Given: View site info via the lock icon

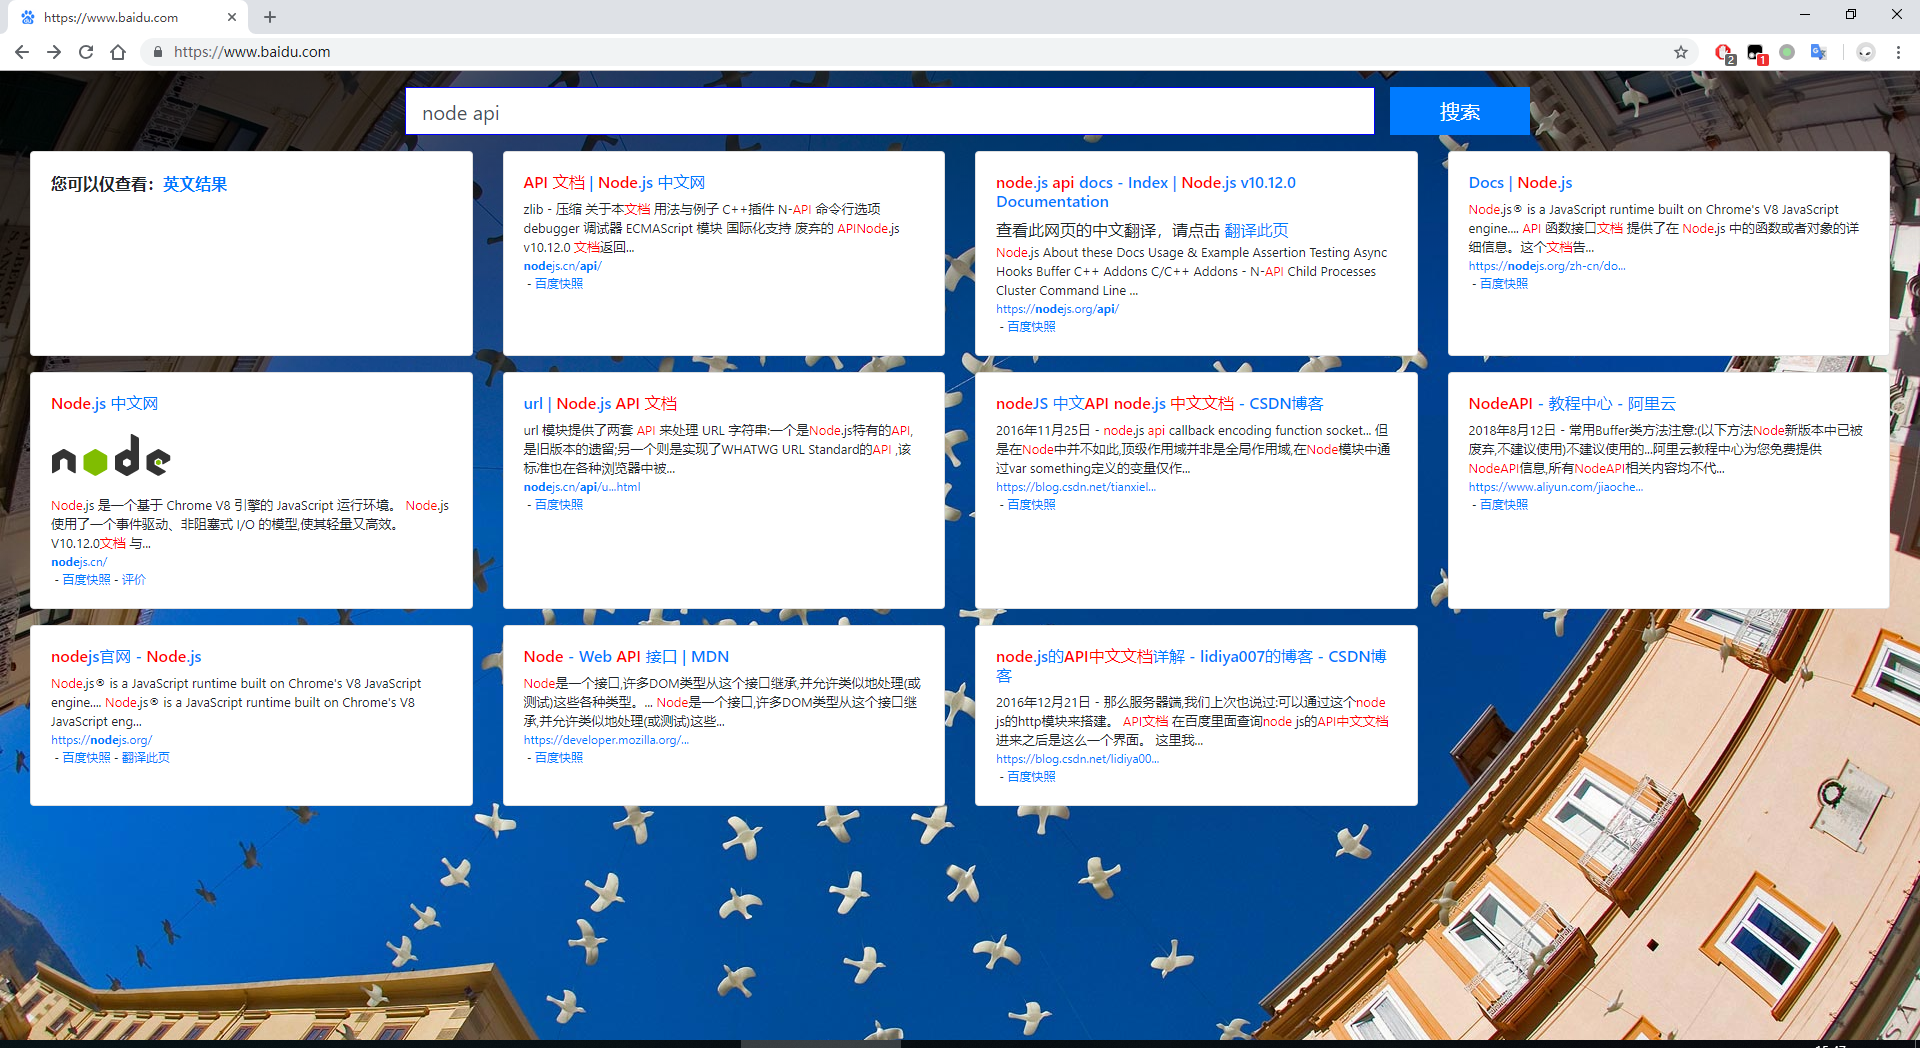Looking at the screenshot, I should pyautogui.click(x=157, y=52).
